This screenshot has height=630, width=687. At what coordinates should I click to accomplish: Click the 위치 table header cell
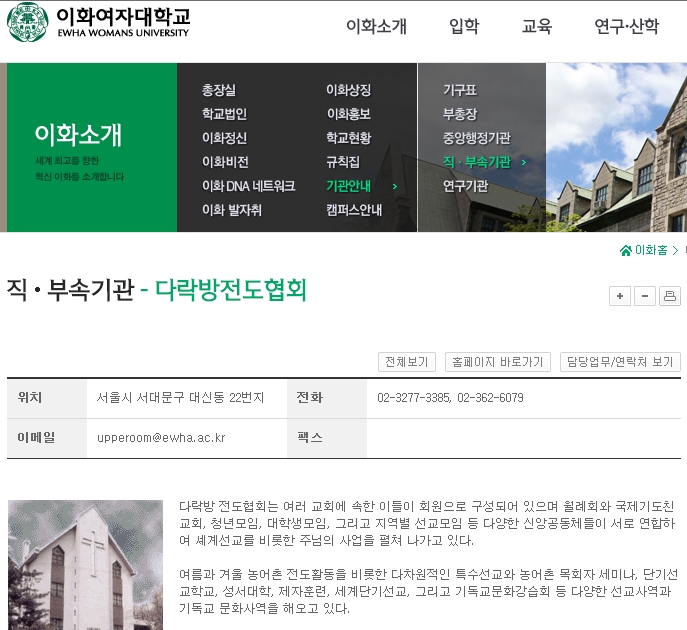click(47, 398)
